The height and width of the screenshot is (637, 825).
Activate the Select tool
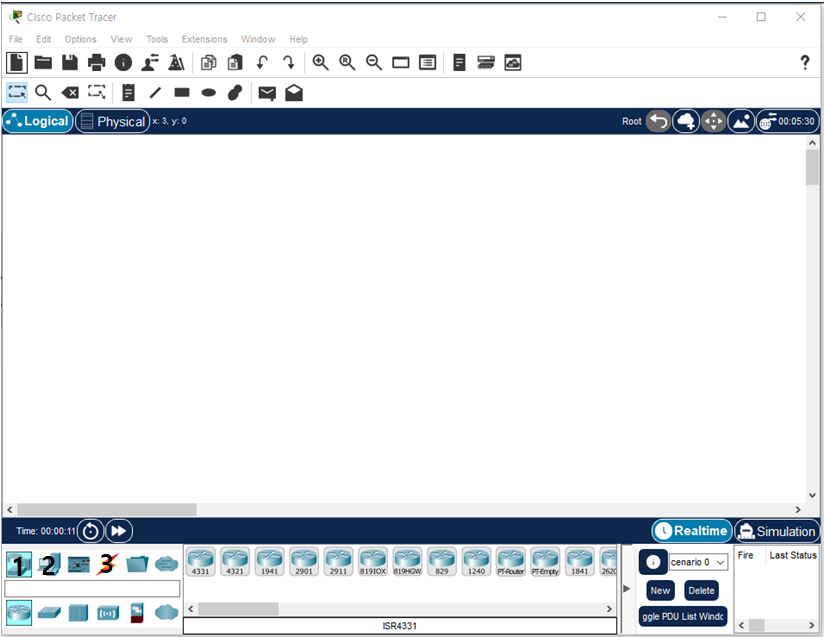[17, 93]
